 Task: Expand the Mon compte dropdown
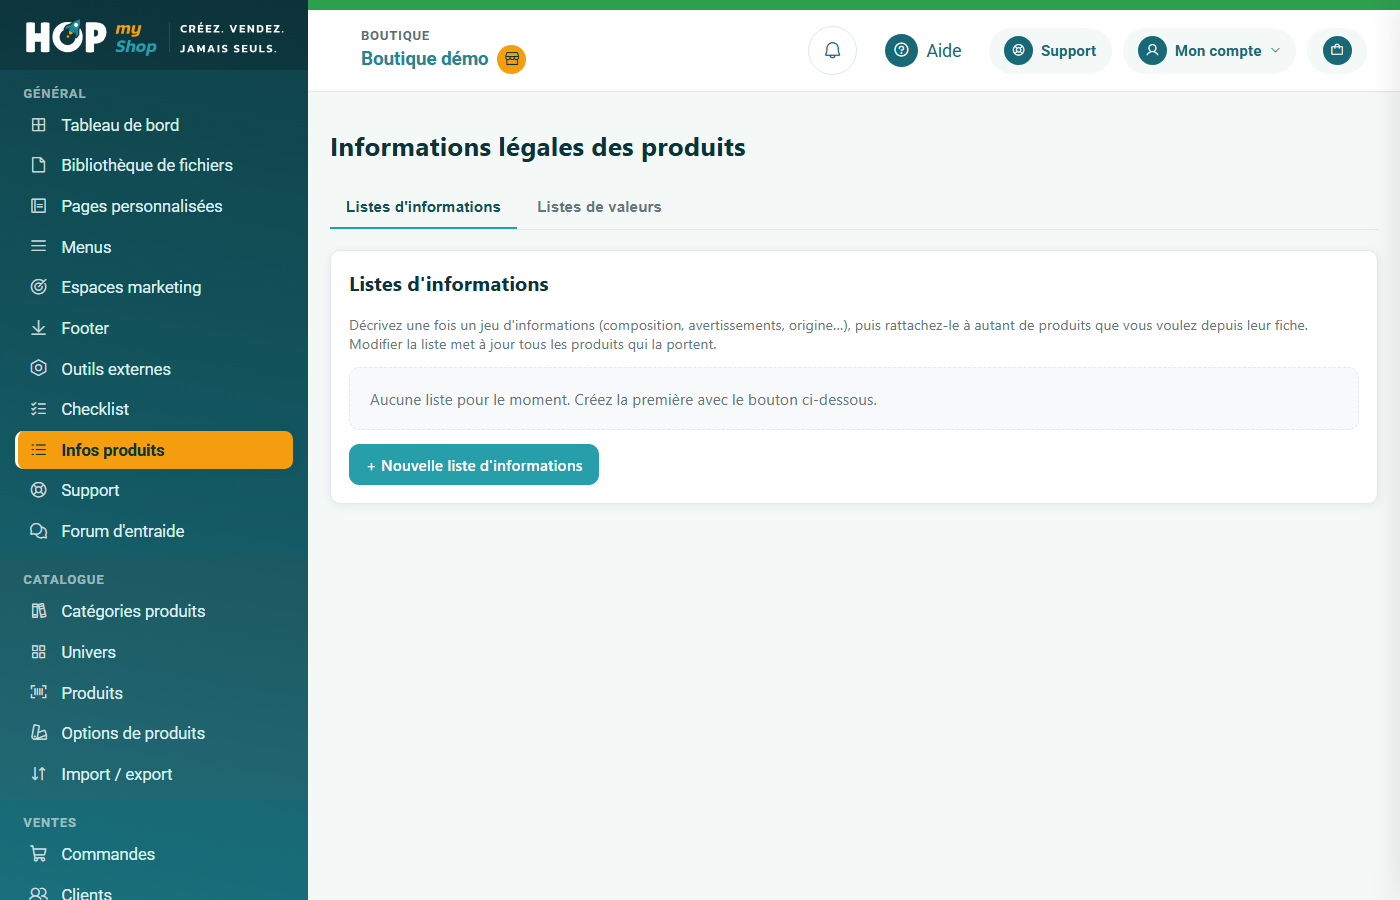click(x=1209, y=51)
